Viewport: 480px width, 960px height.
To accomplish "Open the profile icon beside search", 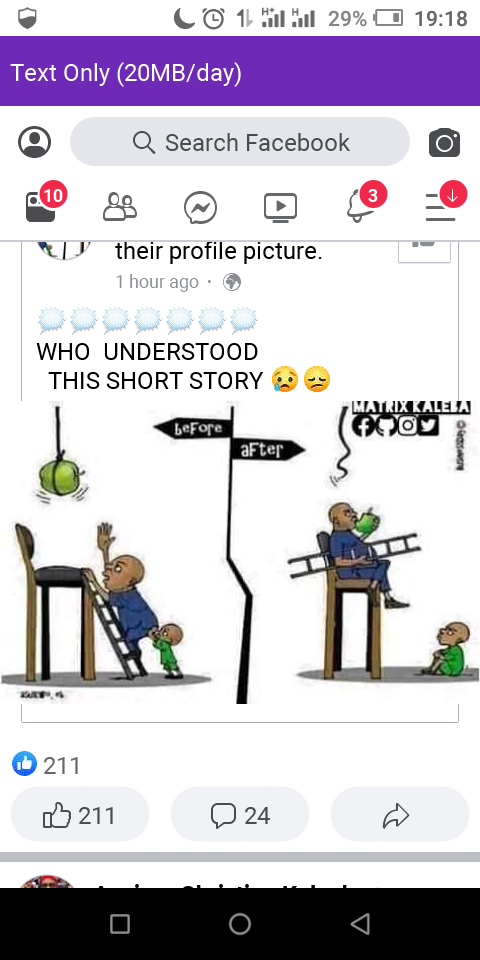I will tap(34, 143).
